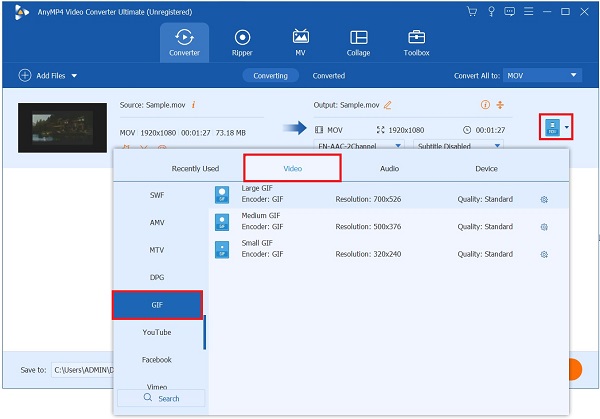Viewport: 600px width, 419px height.
Task: Click the format list scrollbar
Action: pos(205,332)
